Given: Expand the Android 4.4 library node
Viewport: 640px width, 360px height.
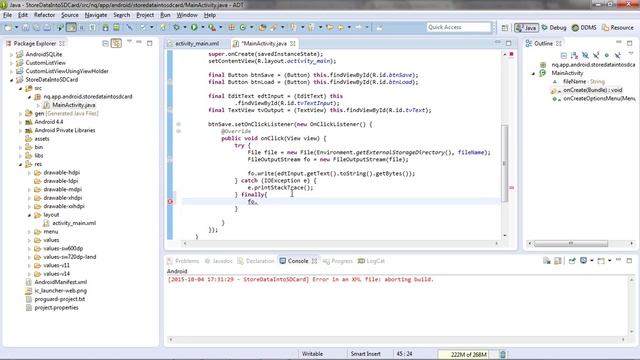Looking at the screenshot, I should (x=20, y=122).
